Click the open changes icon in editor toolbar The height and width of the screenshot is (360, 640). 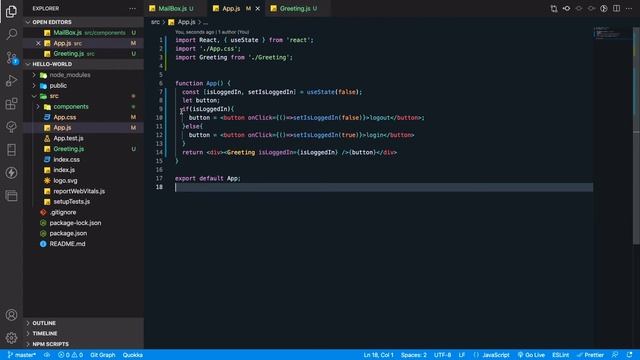tap(554, 9)
